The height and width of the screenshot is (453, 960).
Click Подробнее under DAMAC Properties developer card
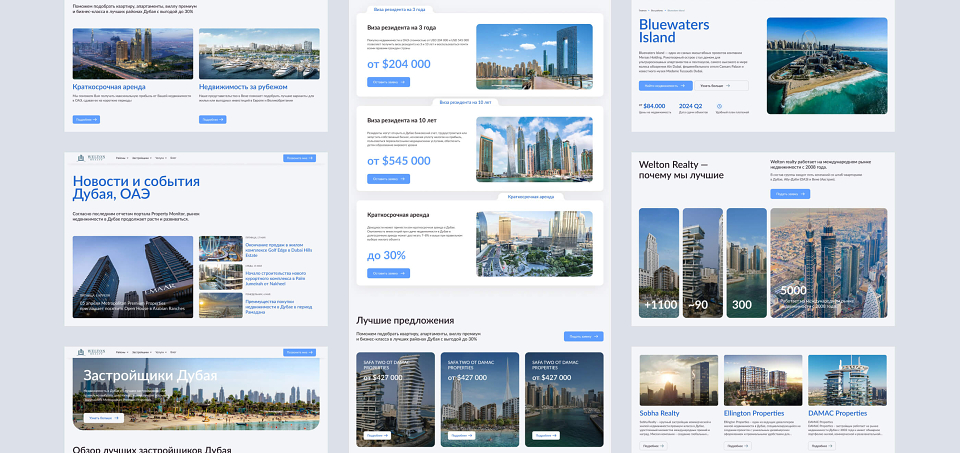click(822, 446)
